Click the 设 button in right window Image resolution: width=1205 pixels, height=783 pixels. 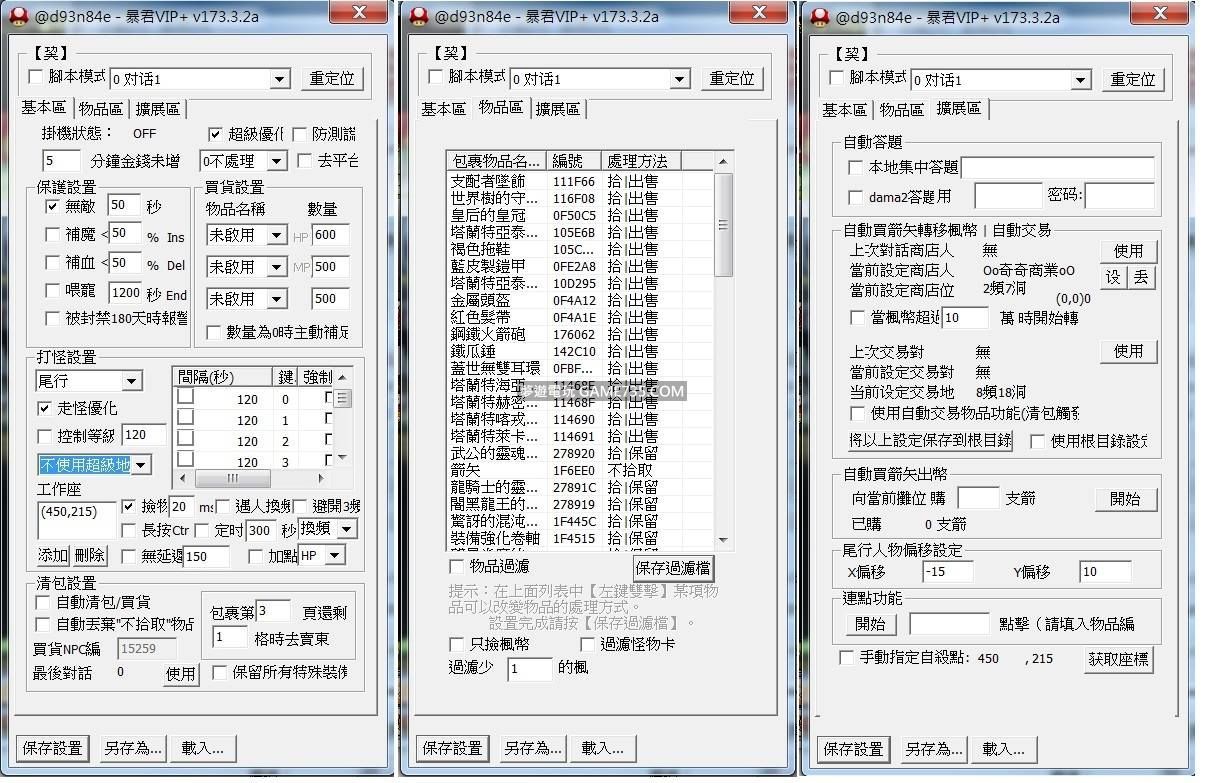tap(1113, 278)
